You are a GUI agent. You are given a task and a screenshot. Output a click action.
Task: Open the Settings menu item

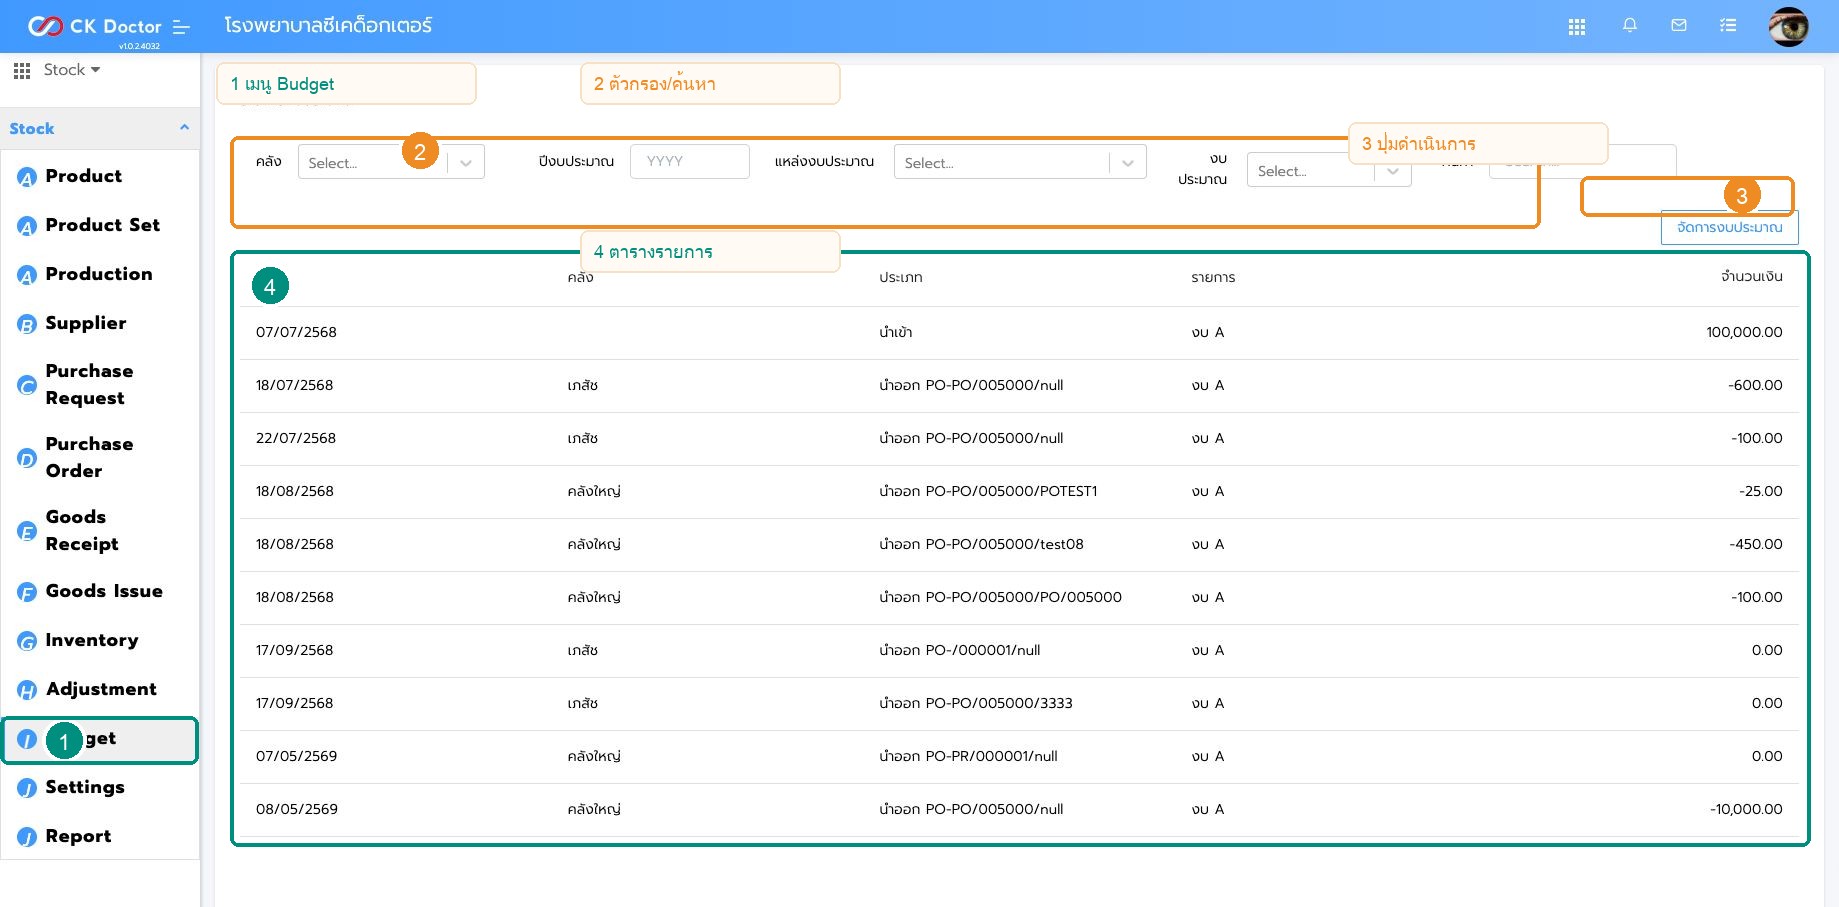click(x=100, y=787)
